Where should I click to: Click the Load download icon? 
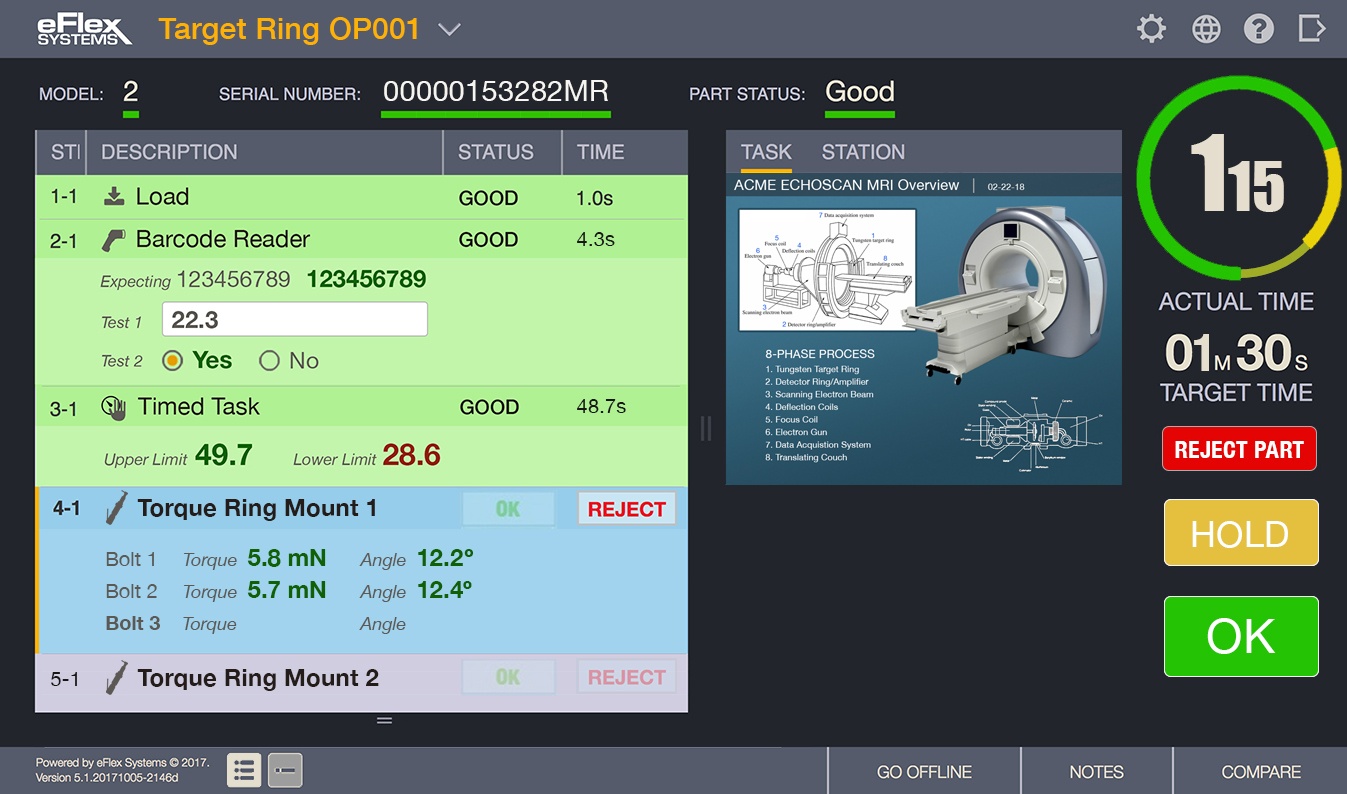point(114,196)
